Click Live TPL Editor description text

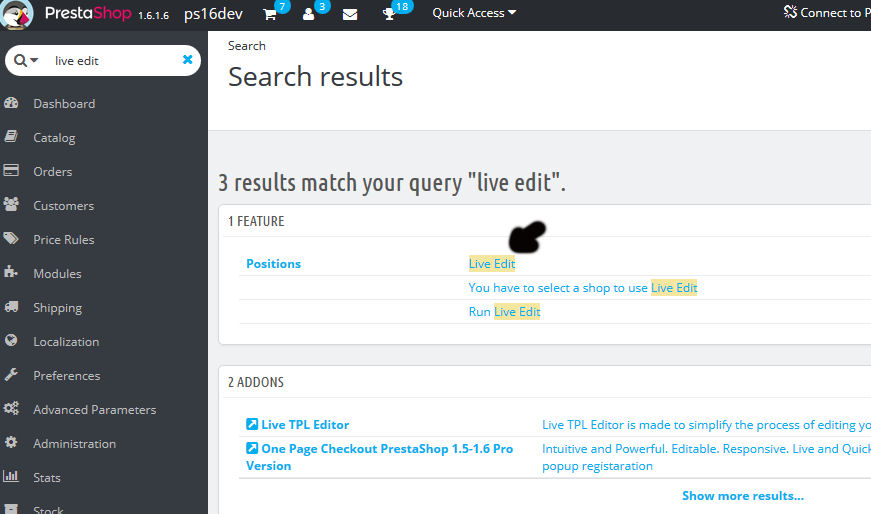(706, 425)
